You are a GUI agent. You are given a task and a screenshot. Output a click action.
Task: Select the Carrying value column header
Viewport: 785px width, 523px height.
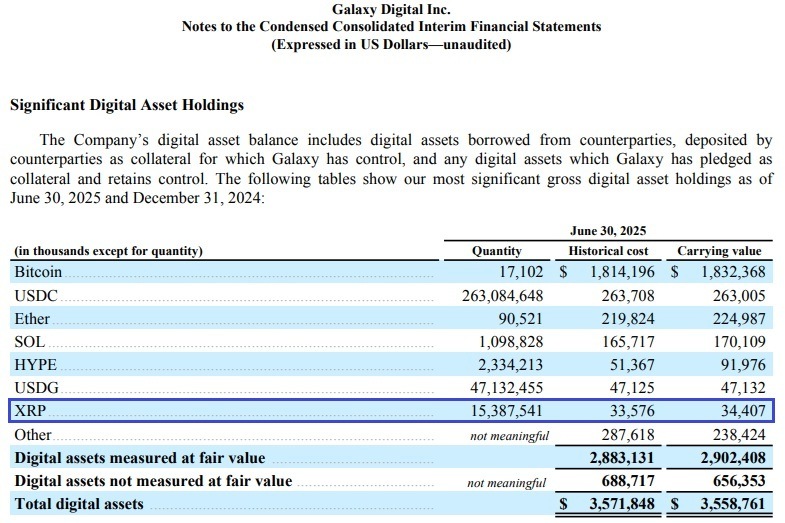click(719, 251)
